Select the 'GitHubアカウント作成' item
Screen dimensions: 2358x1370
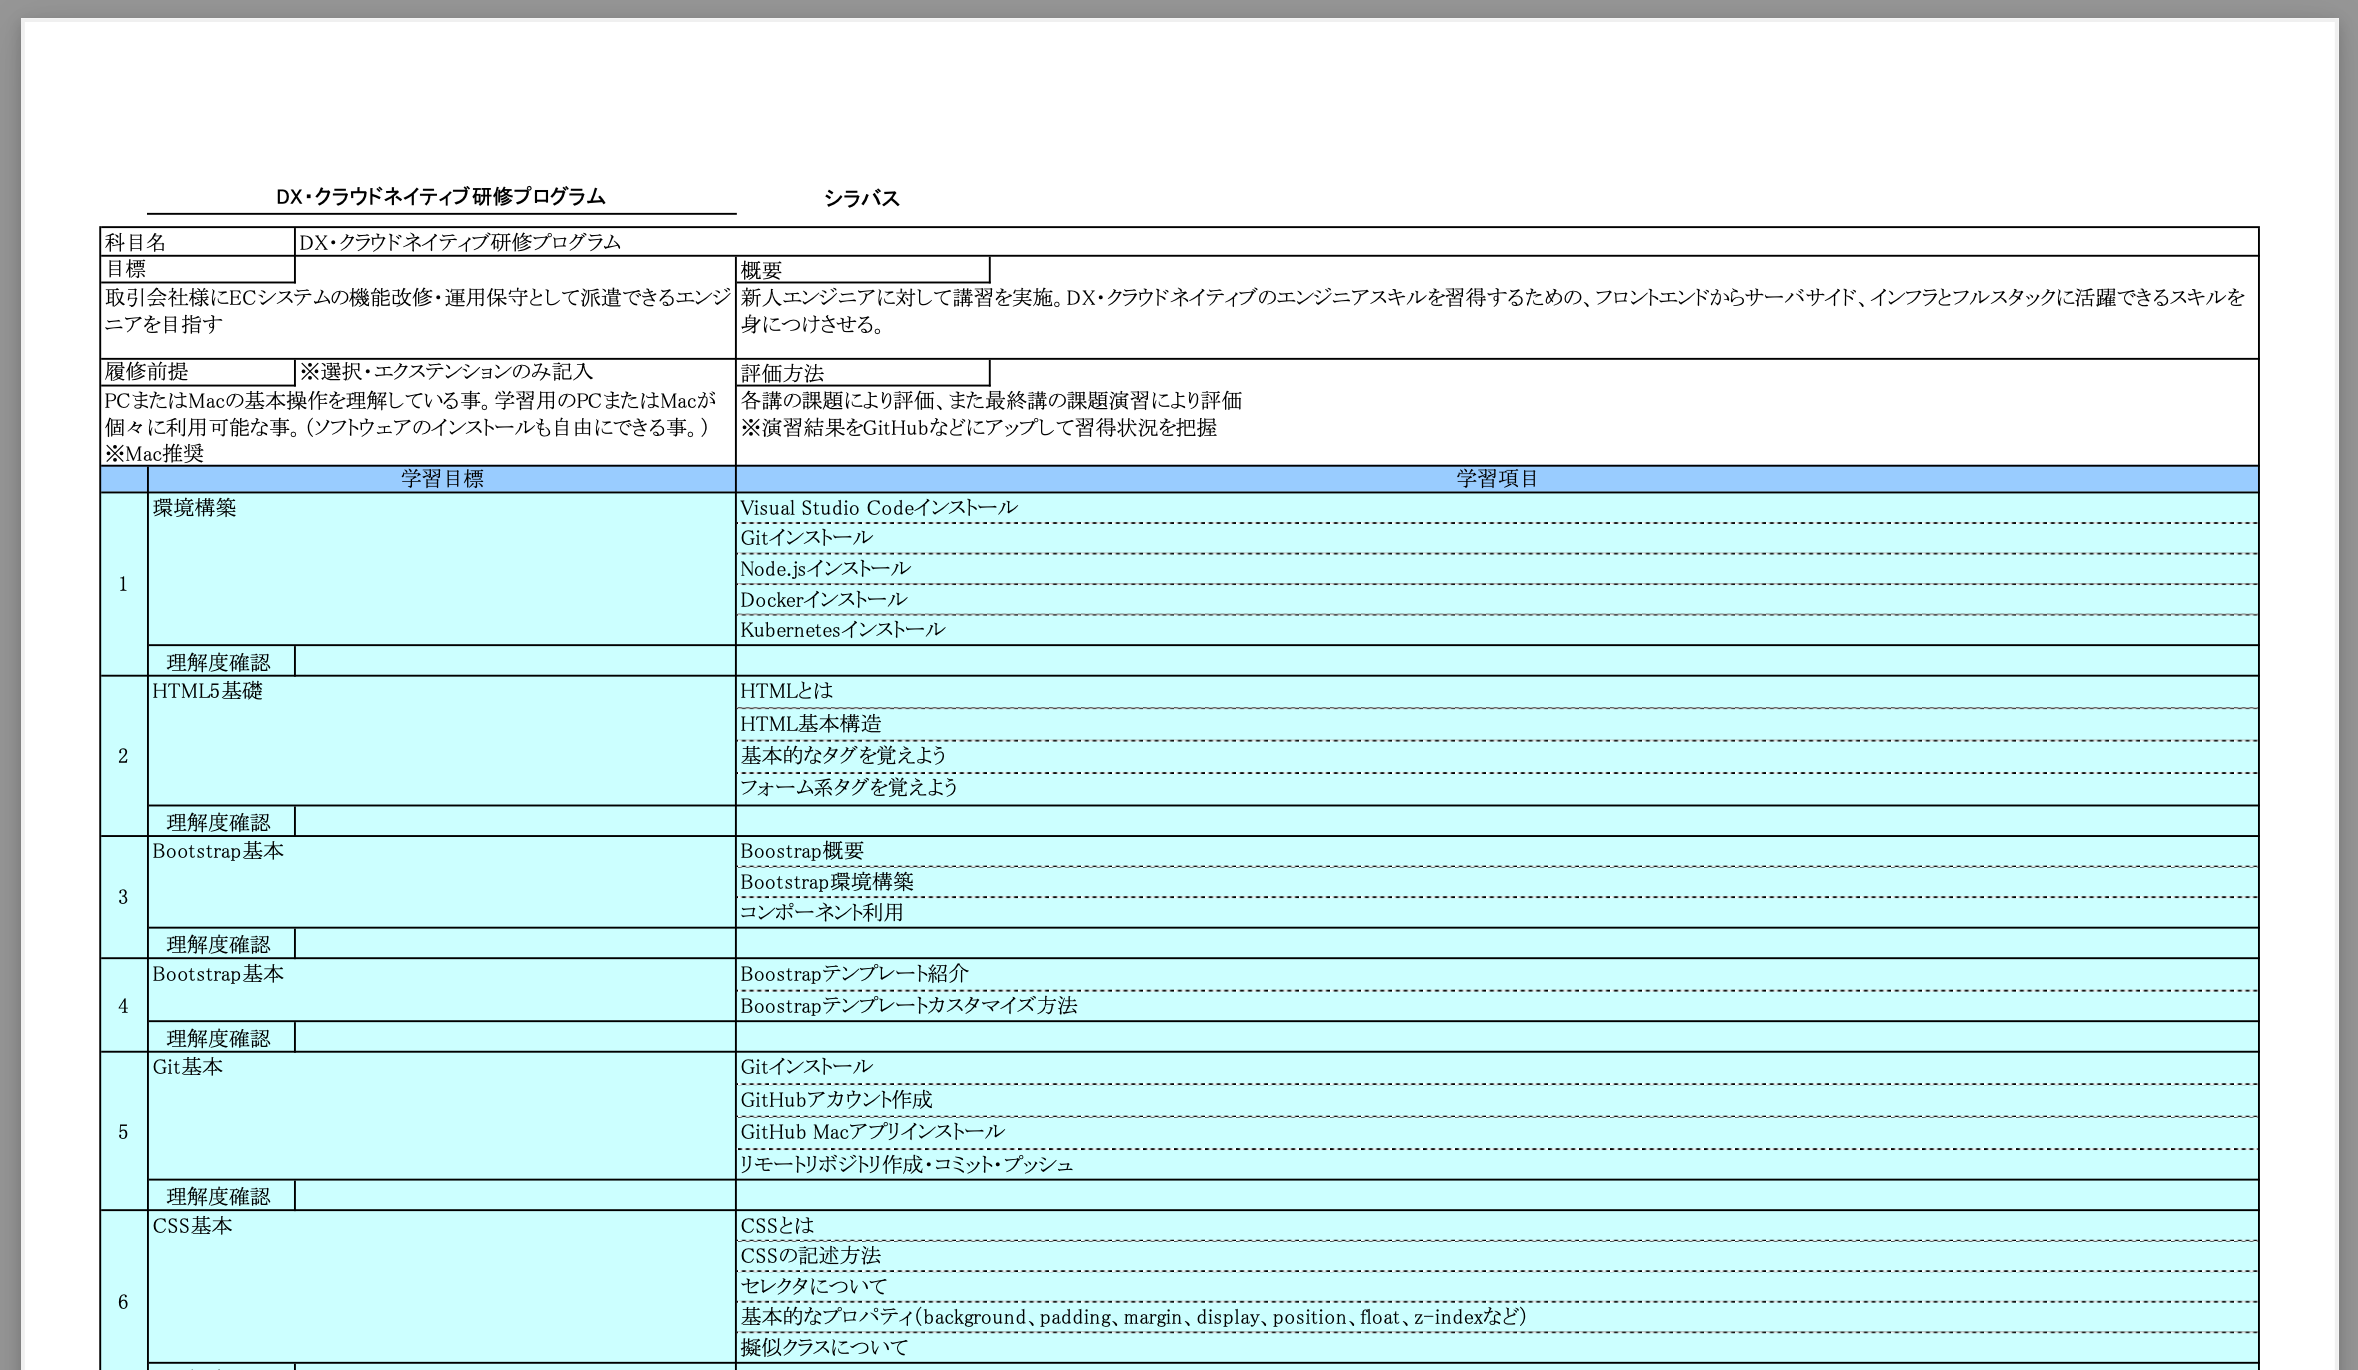(x=836, y=1100)
